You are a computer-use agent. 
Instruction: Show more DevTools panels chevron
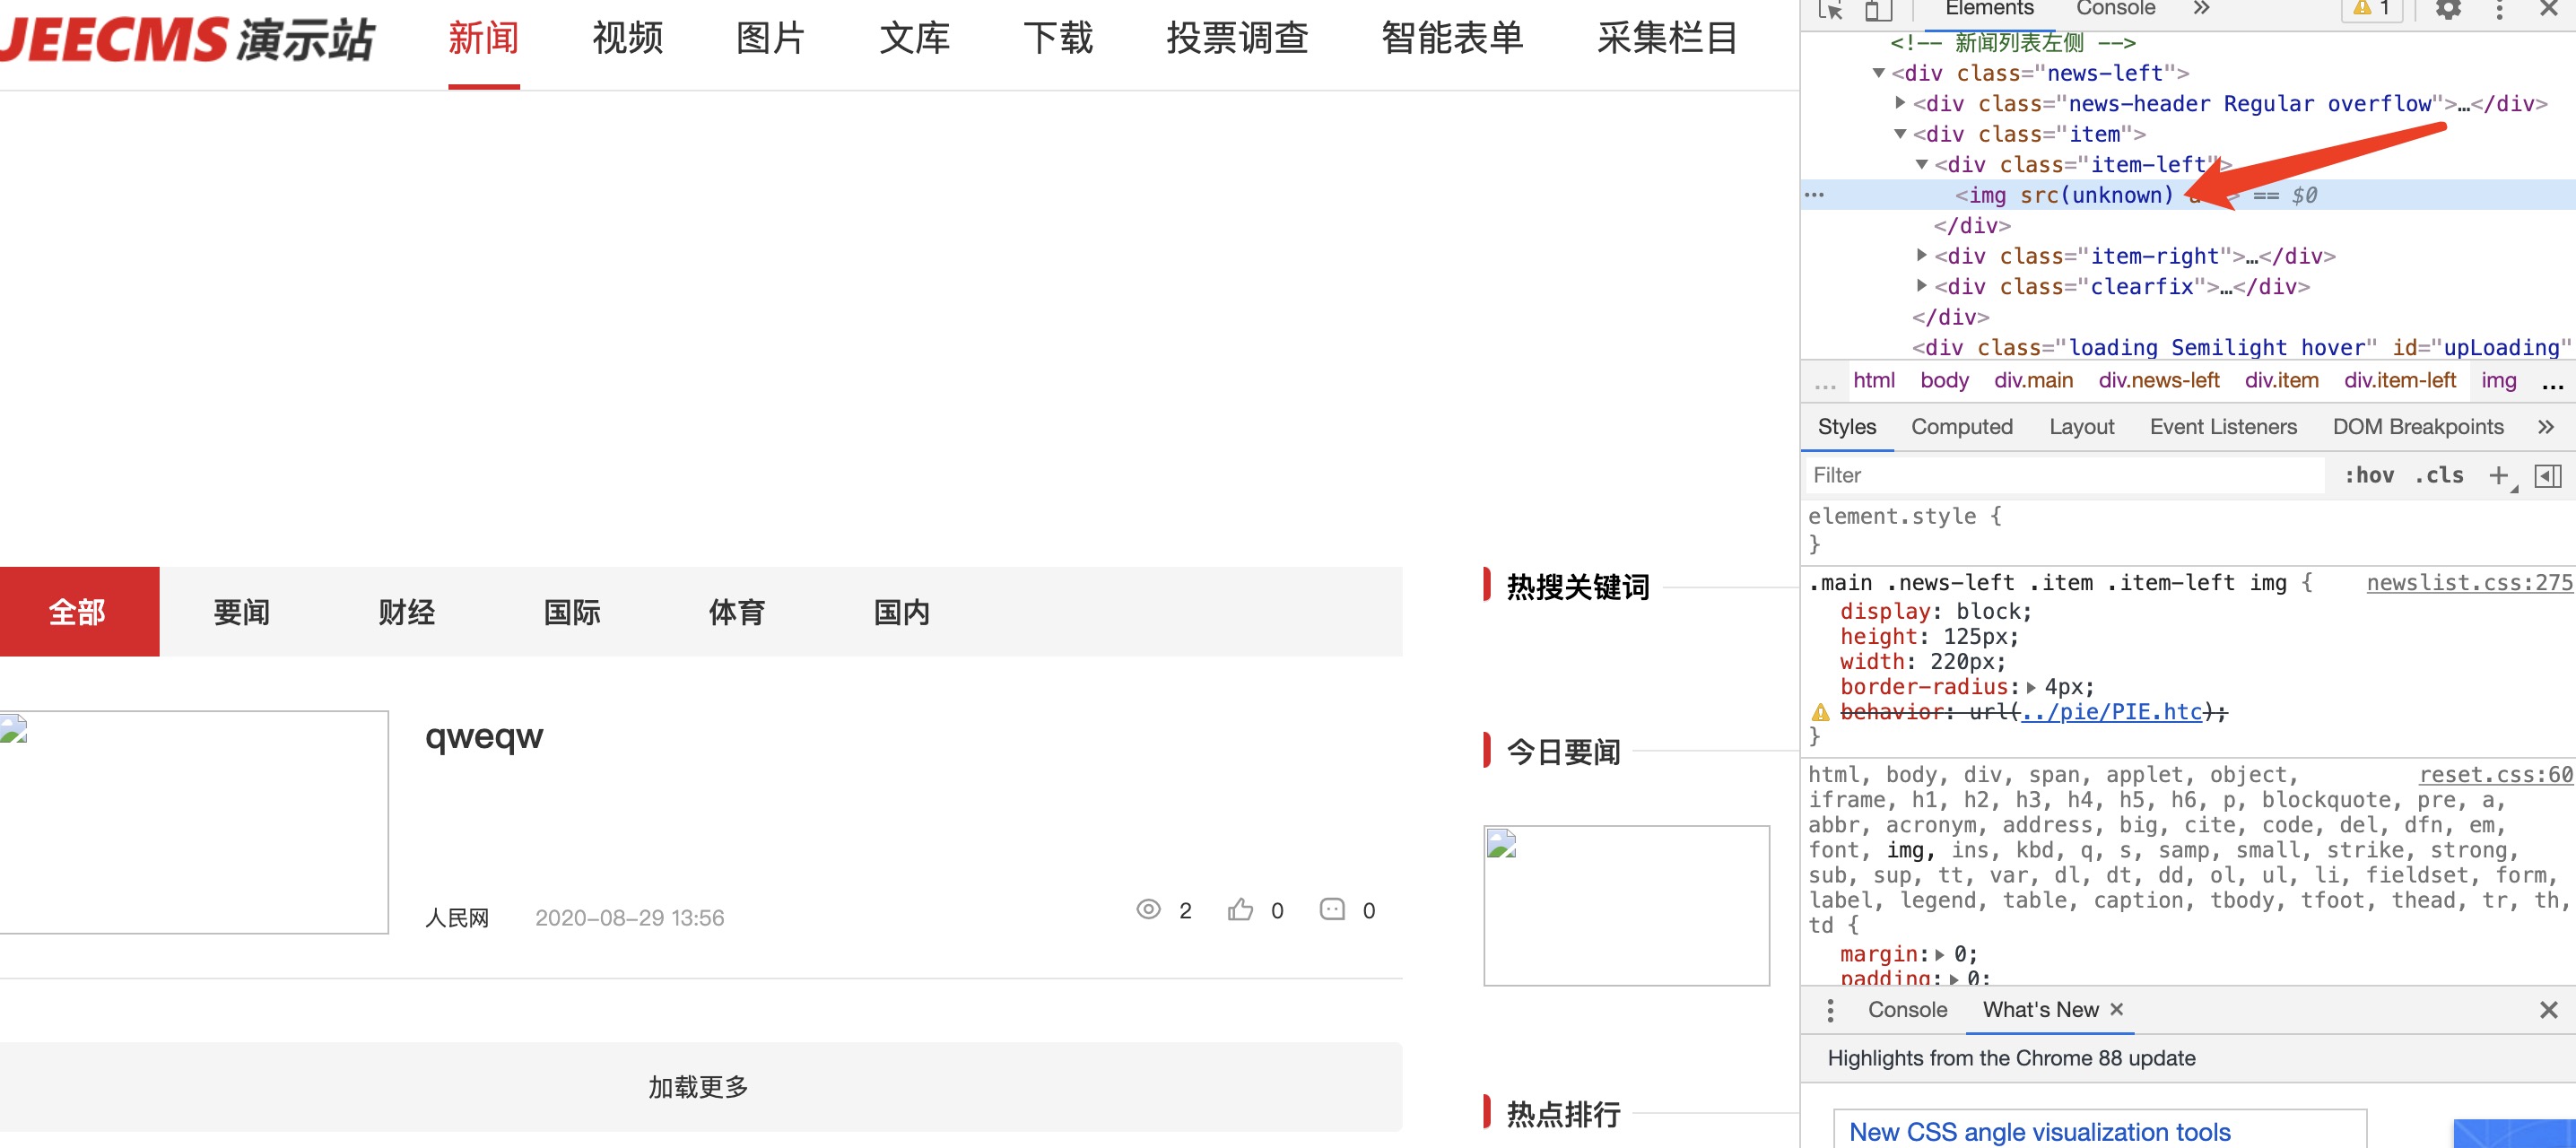(2200, 9)
